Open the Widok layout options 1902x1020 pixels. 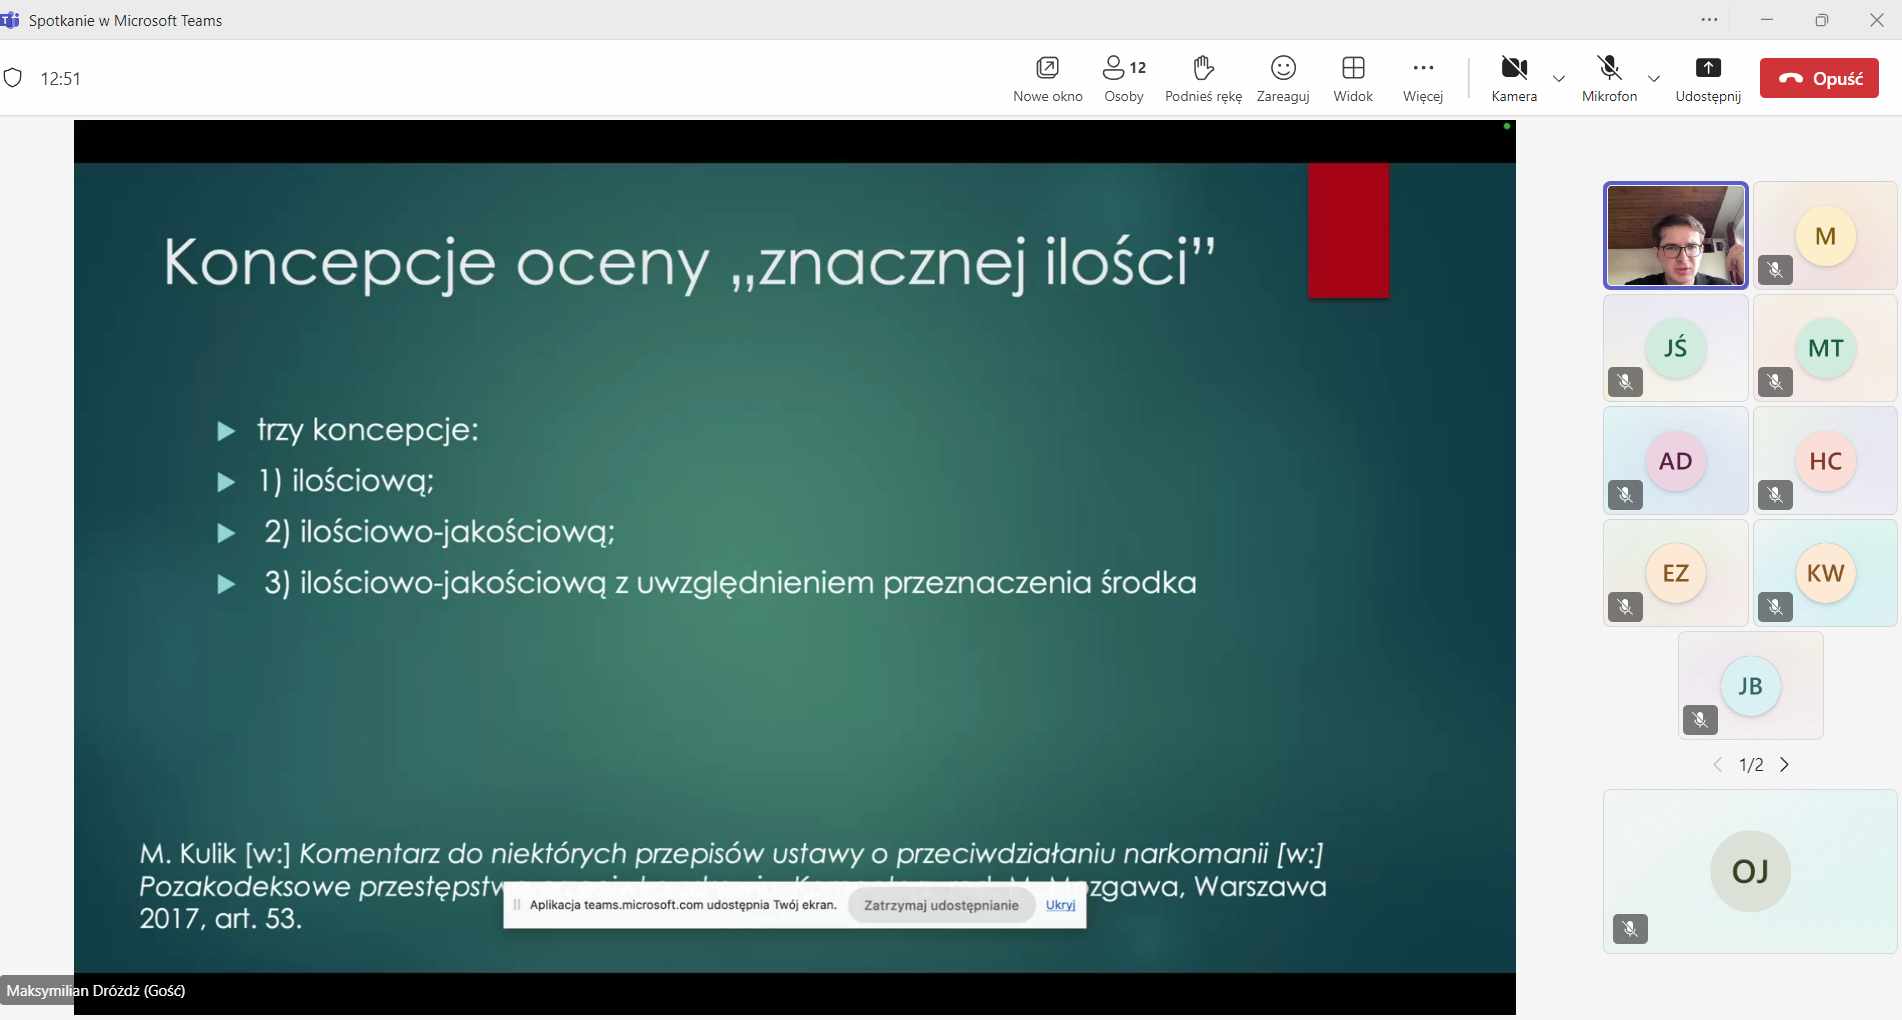(x=1353, y=79)
